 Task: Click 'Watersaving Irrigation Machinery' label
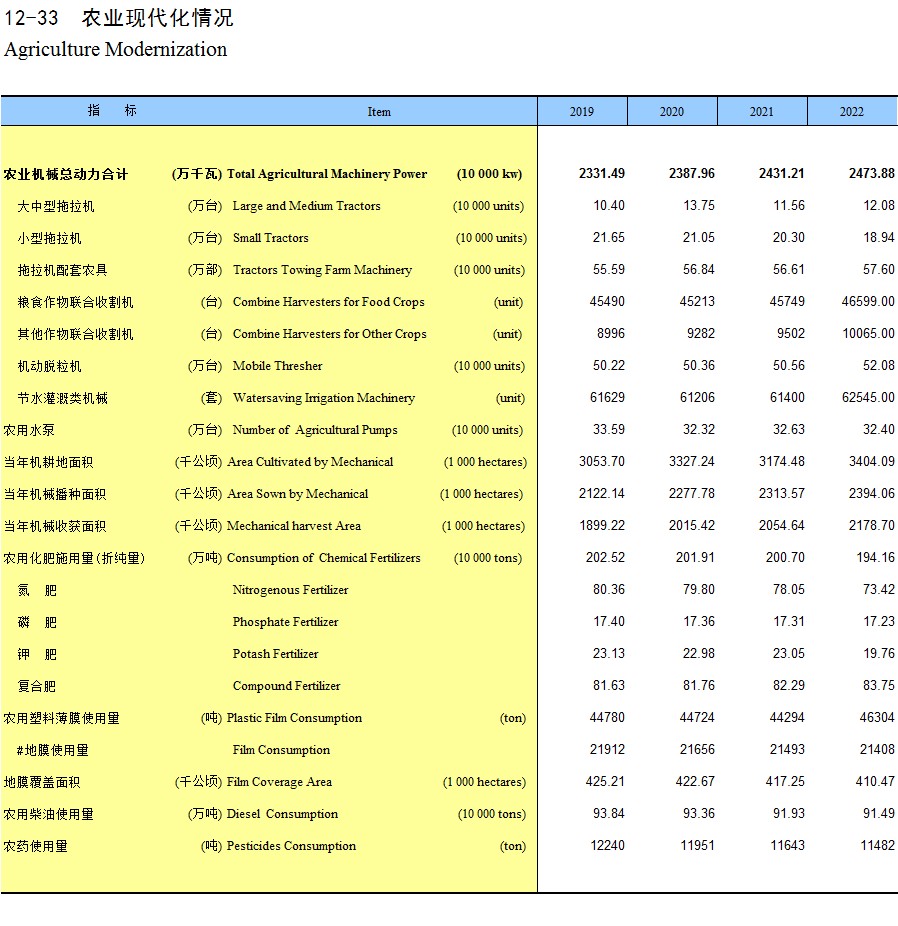click(324, 397)
